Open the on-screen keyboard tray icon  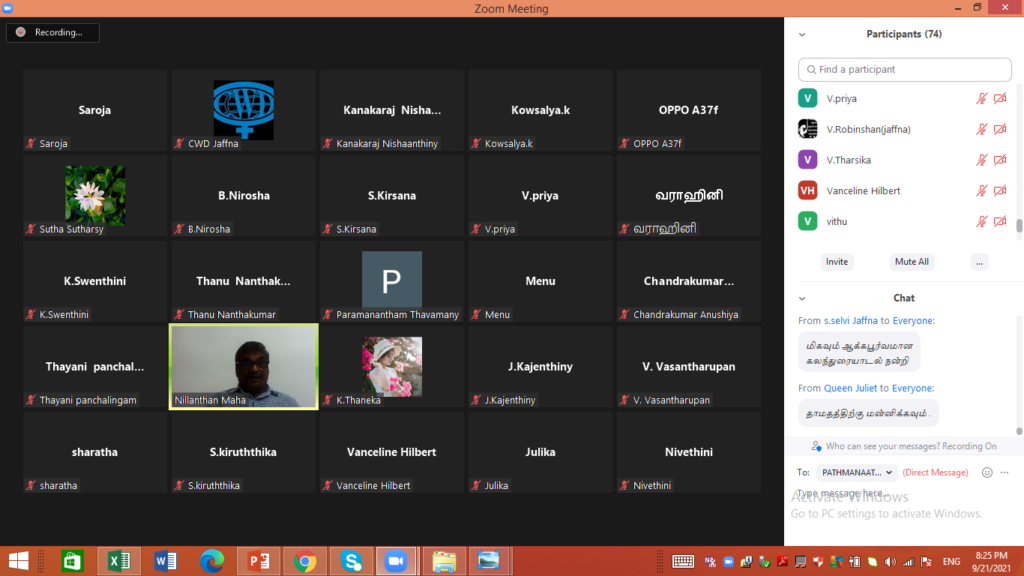[683, 561]
